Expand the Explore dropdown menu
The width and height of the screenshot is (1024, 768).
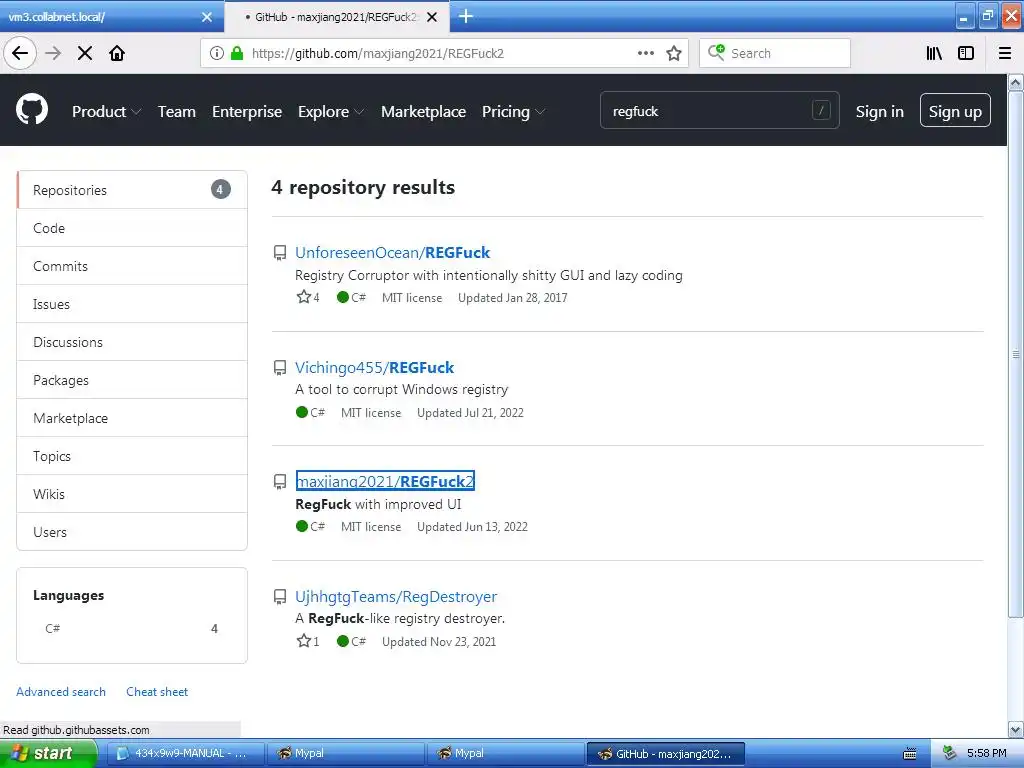click(331, 112)
